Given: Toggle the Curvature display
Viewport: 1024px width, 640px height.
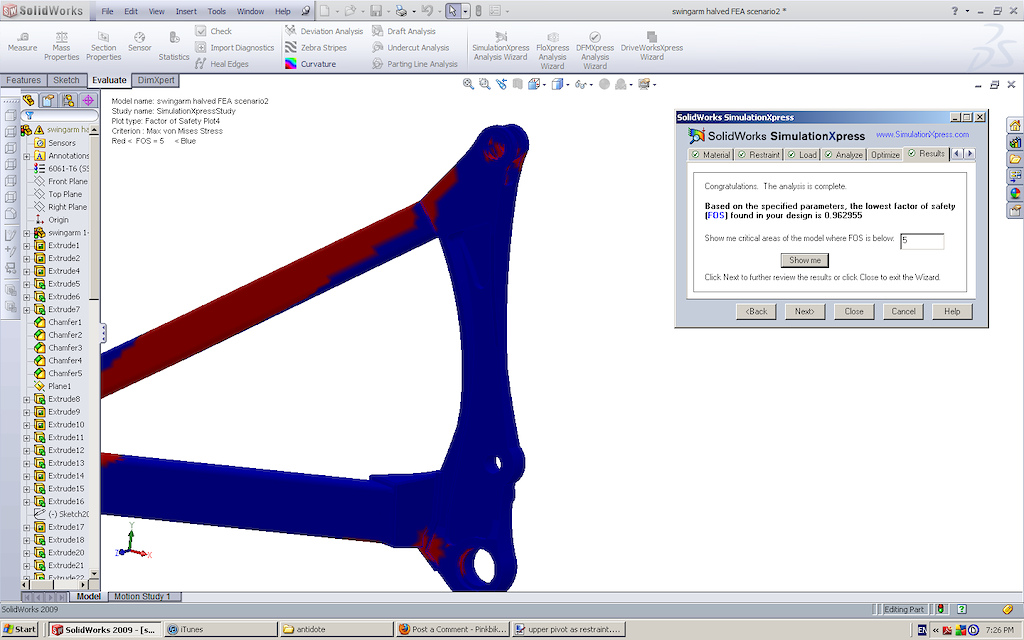Looking at the screenshot, I should (310, 64).
